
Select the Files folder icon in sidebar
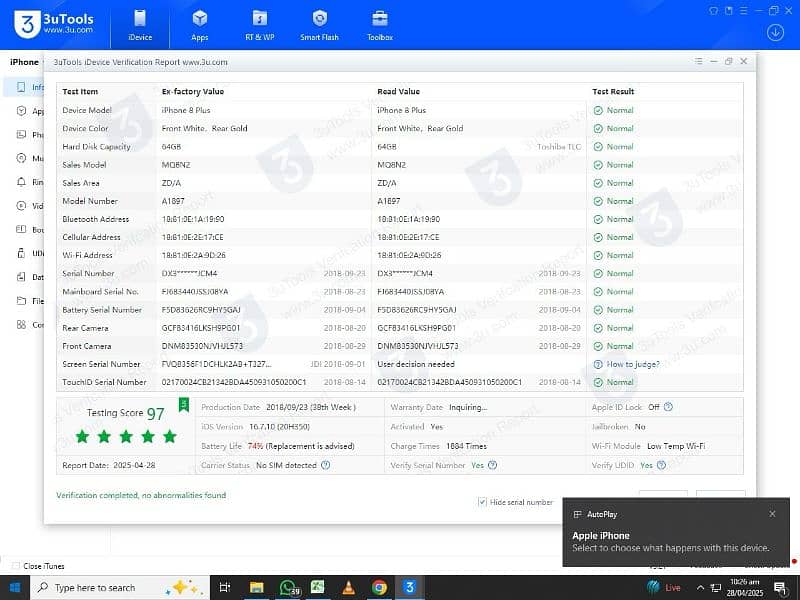[x=21, y=301]
